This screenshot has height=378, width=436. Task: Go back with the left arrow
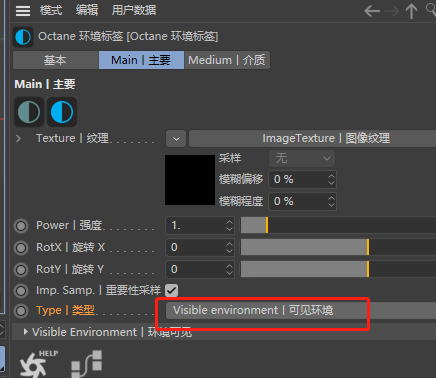(x=372, y=11)
